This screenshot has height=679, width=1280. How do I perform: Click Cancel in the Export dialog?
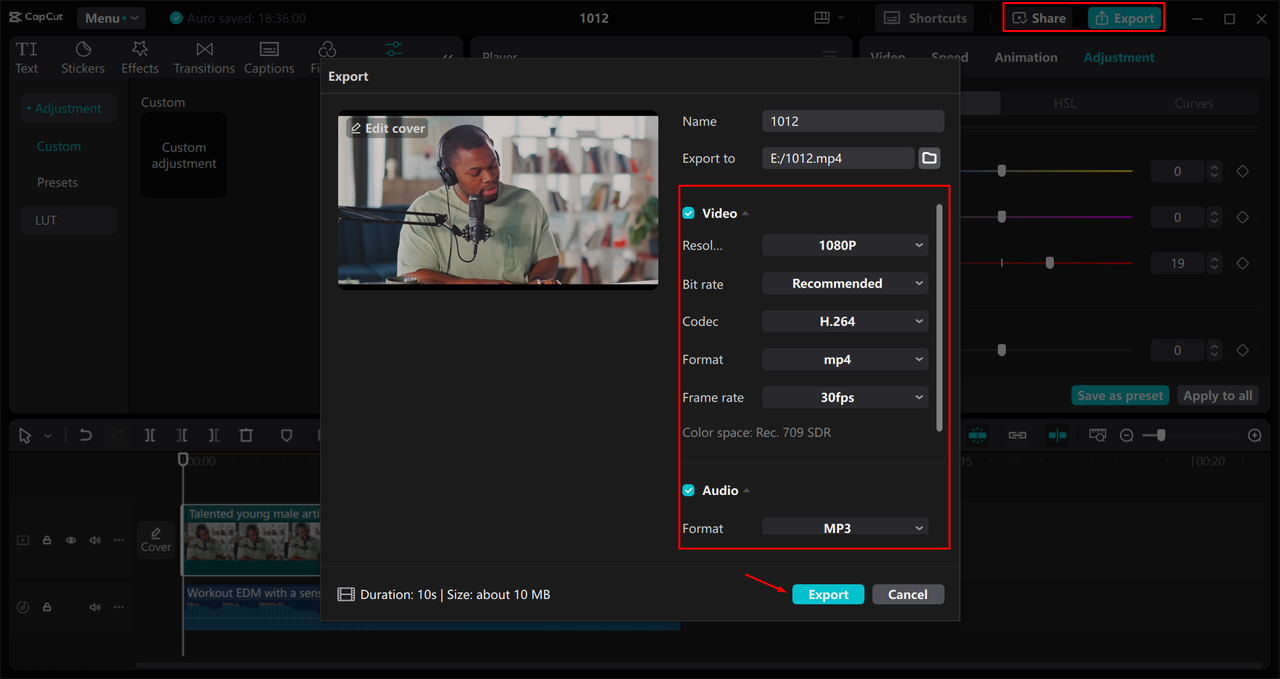(x=907, y=594)
